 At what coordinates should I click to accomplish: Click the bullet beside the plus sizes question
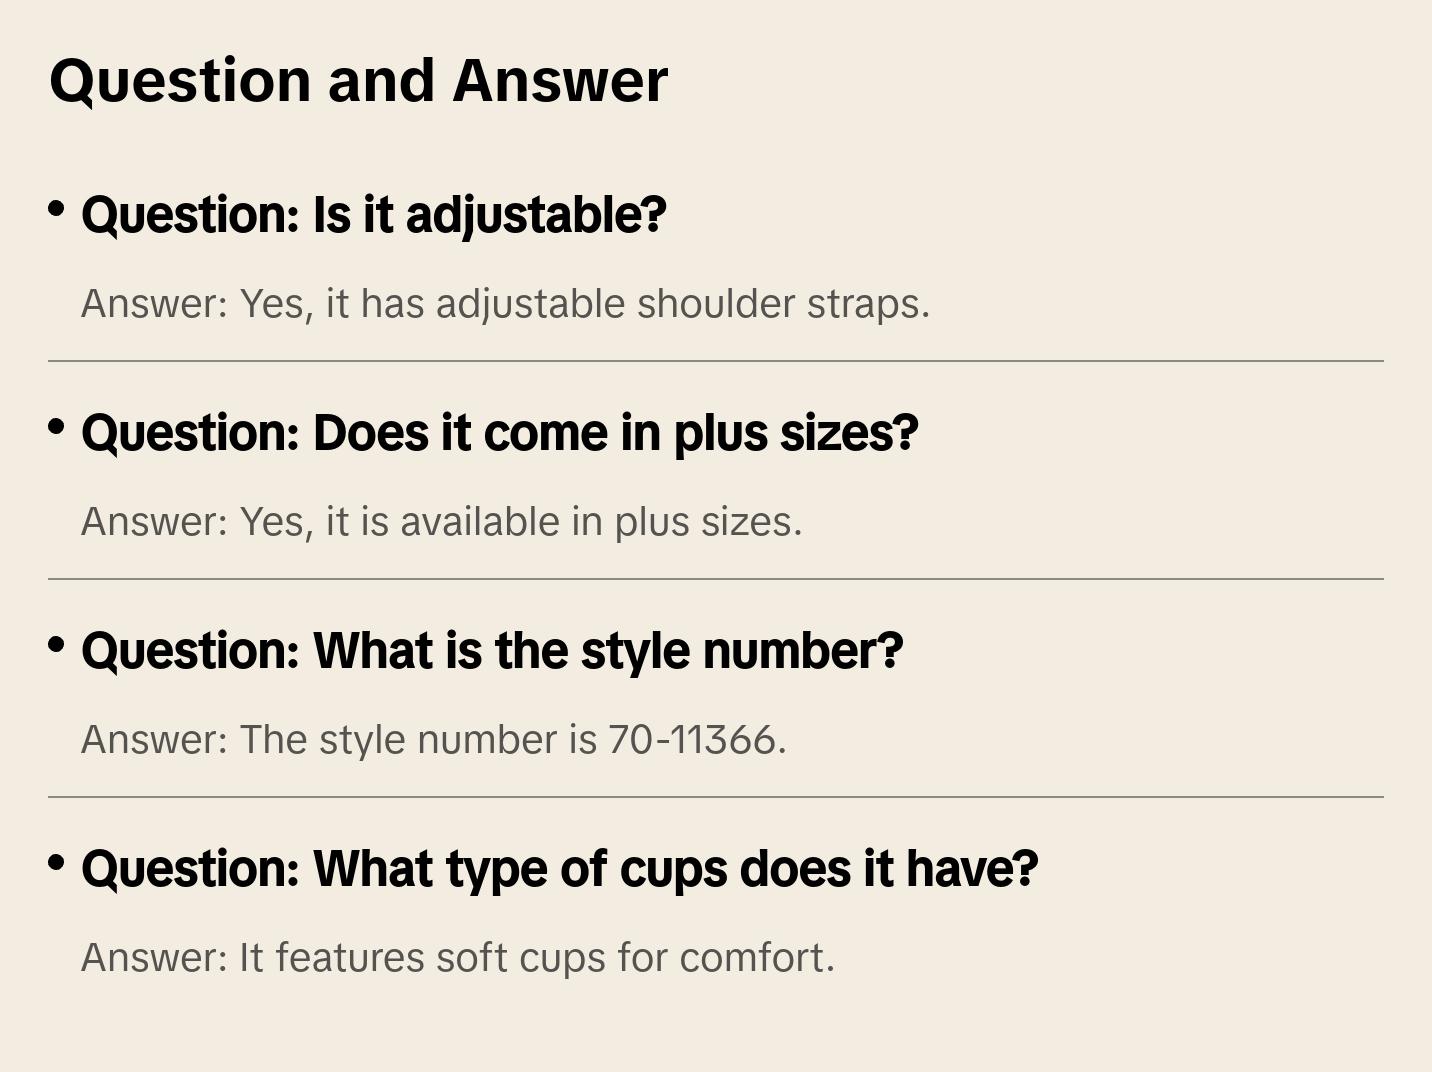tap(57, 427)
